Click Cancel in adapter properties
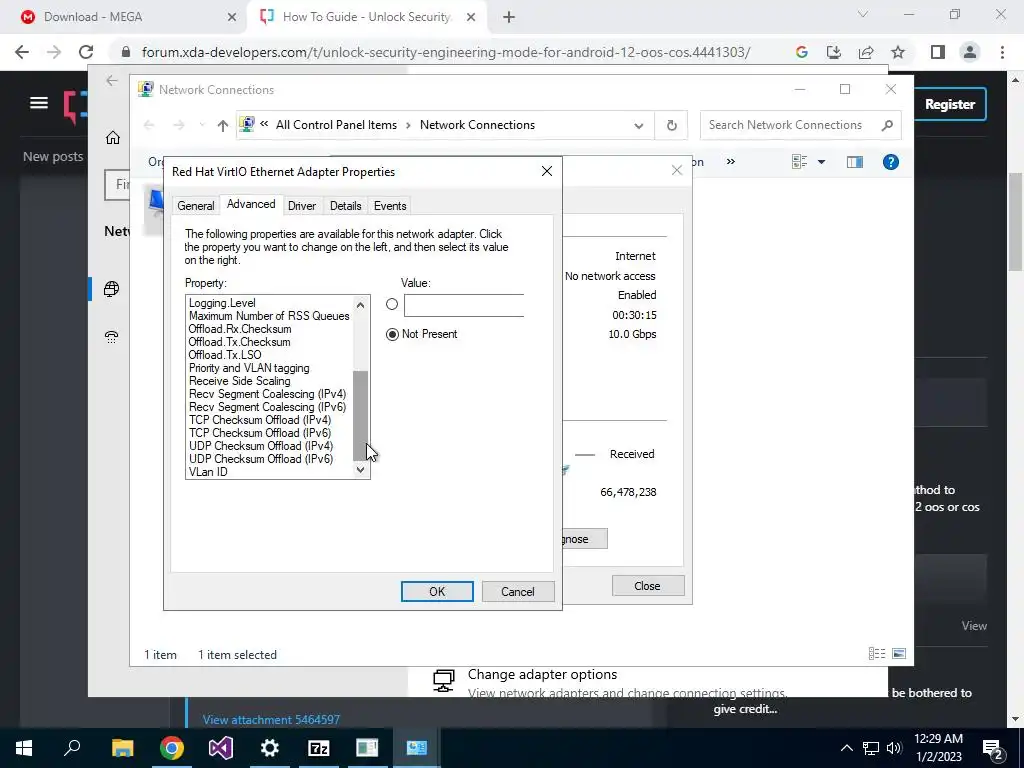1024x768 pixels. click(x=518, y=592)
